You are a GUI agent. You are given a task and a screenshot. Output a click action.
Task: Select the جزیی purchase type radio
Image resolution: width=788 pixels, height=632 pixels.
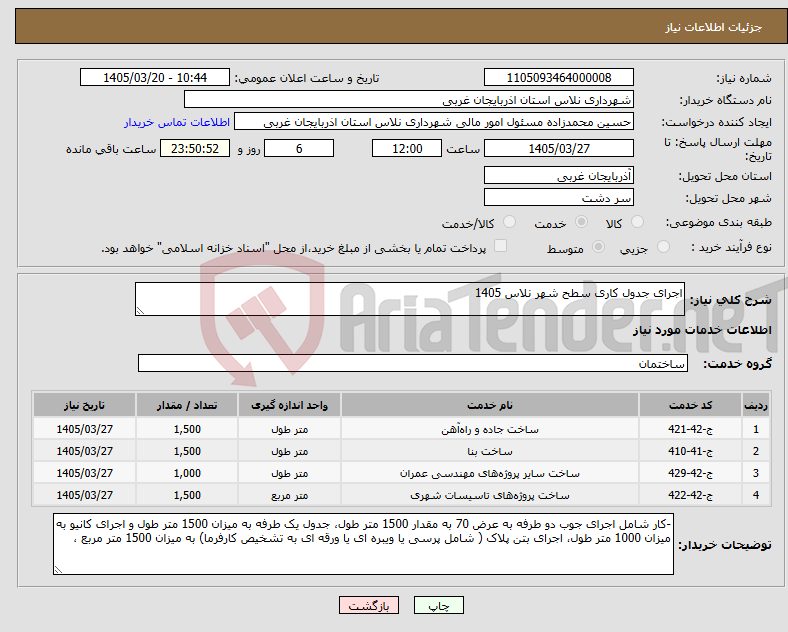click(663, 247)
